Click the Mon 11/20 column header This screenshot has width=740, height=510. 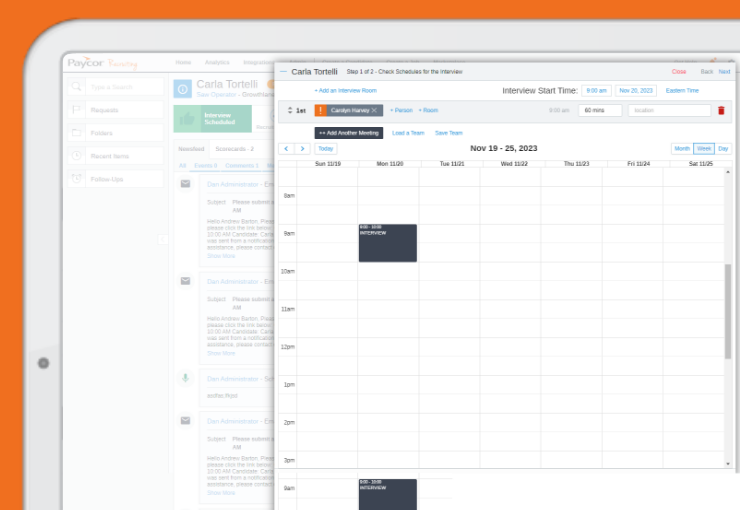390,164
